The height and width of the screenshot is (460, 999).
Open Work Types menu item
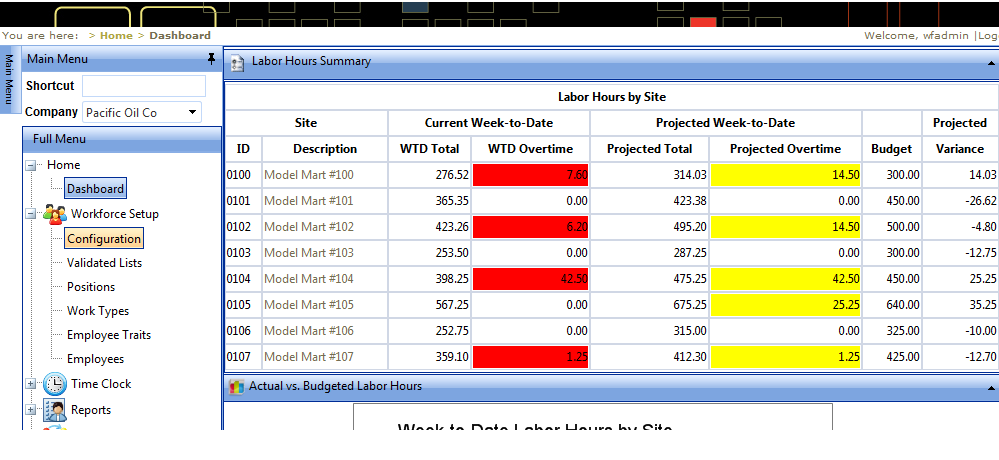coord(98,311)
